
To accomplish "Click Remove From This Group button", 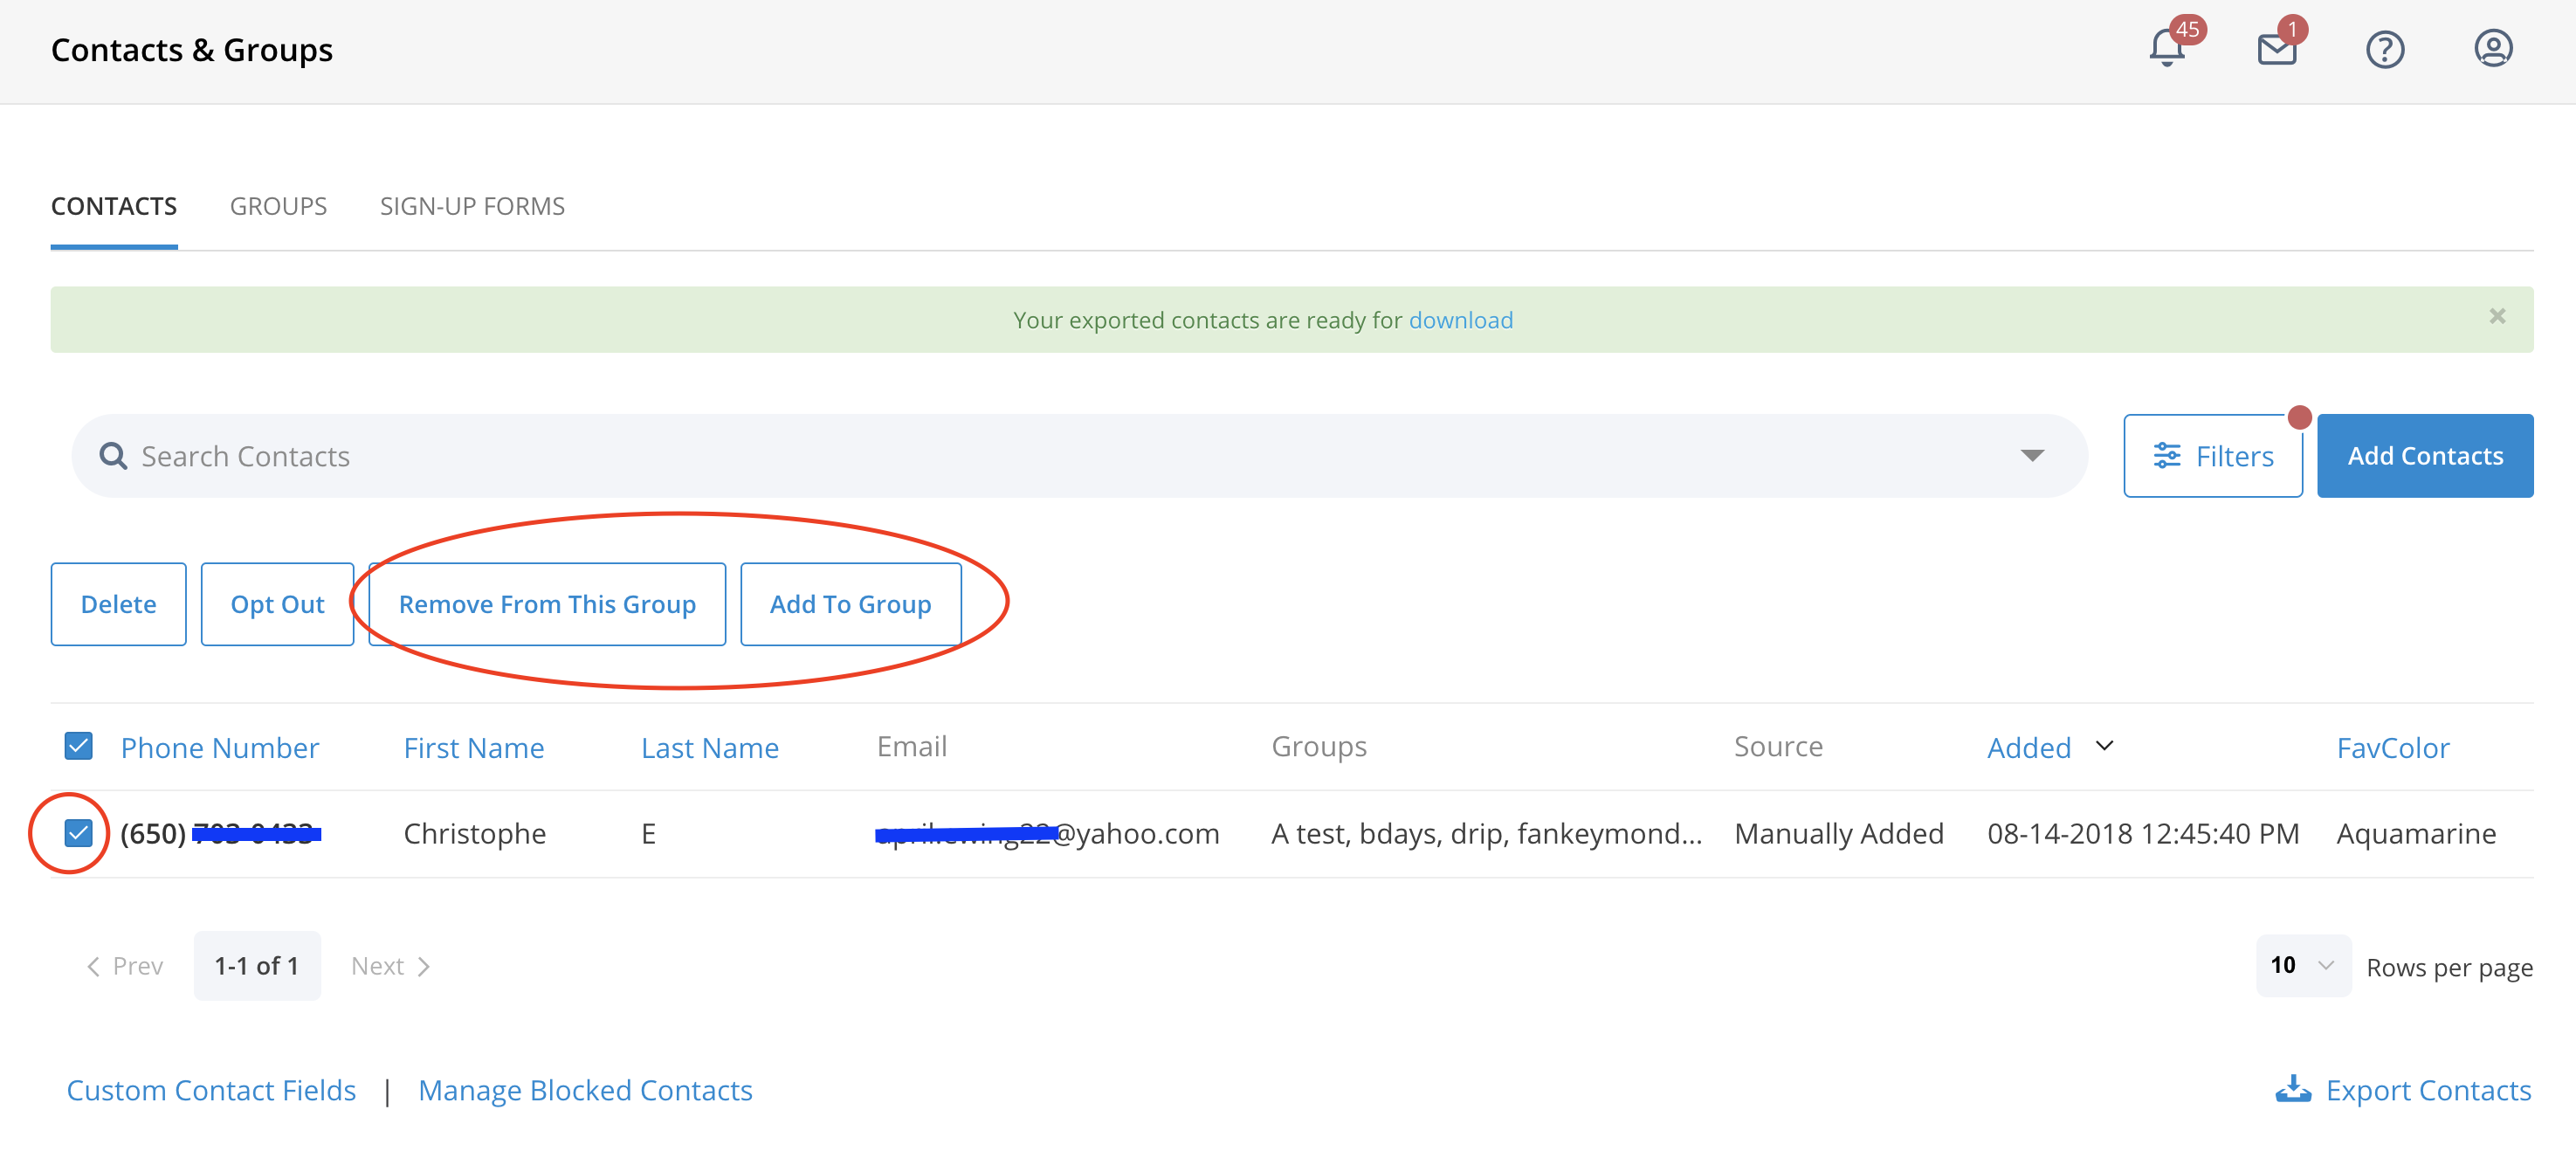I will pyautogui.click(x=547, y=604).
